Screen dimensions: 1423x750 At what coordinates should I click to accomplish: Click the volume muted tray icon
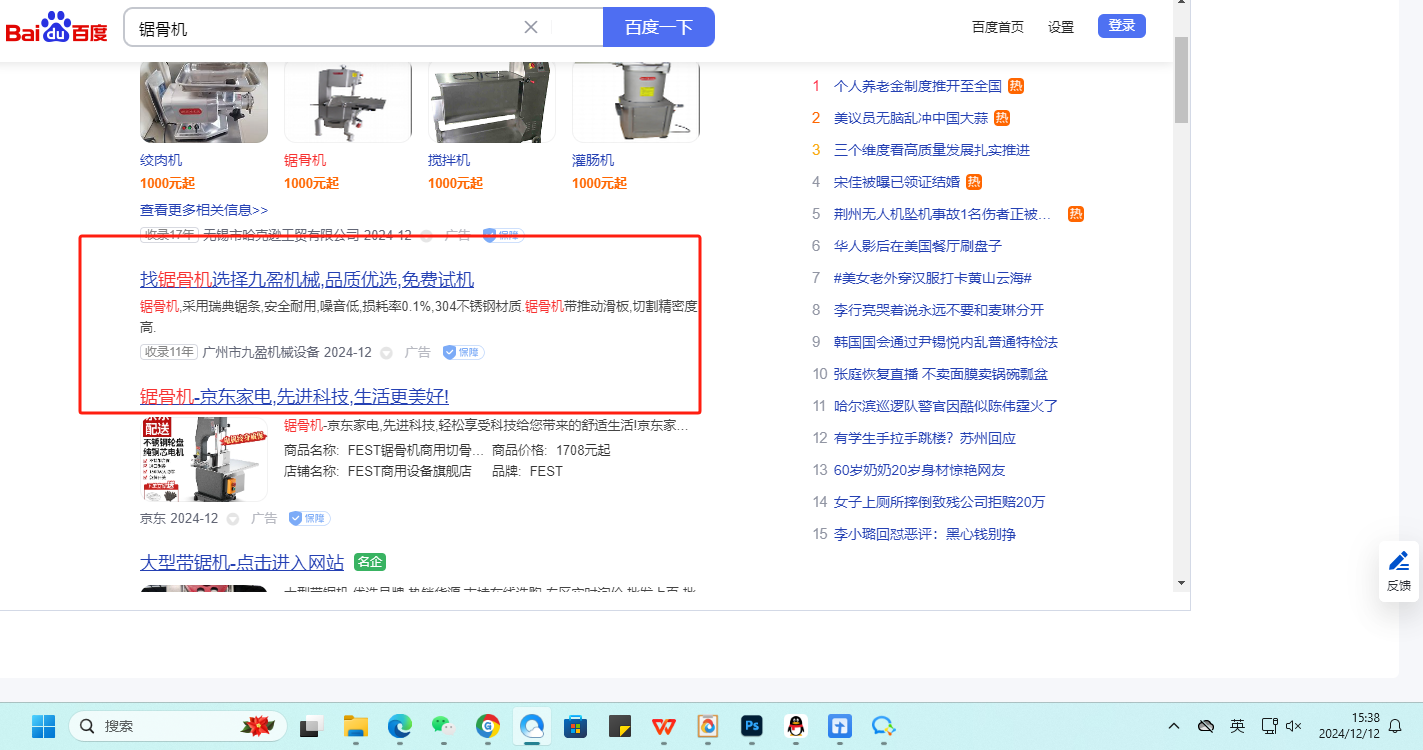pyautogui.click(x=1294, y=726)
